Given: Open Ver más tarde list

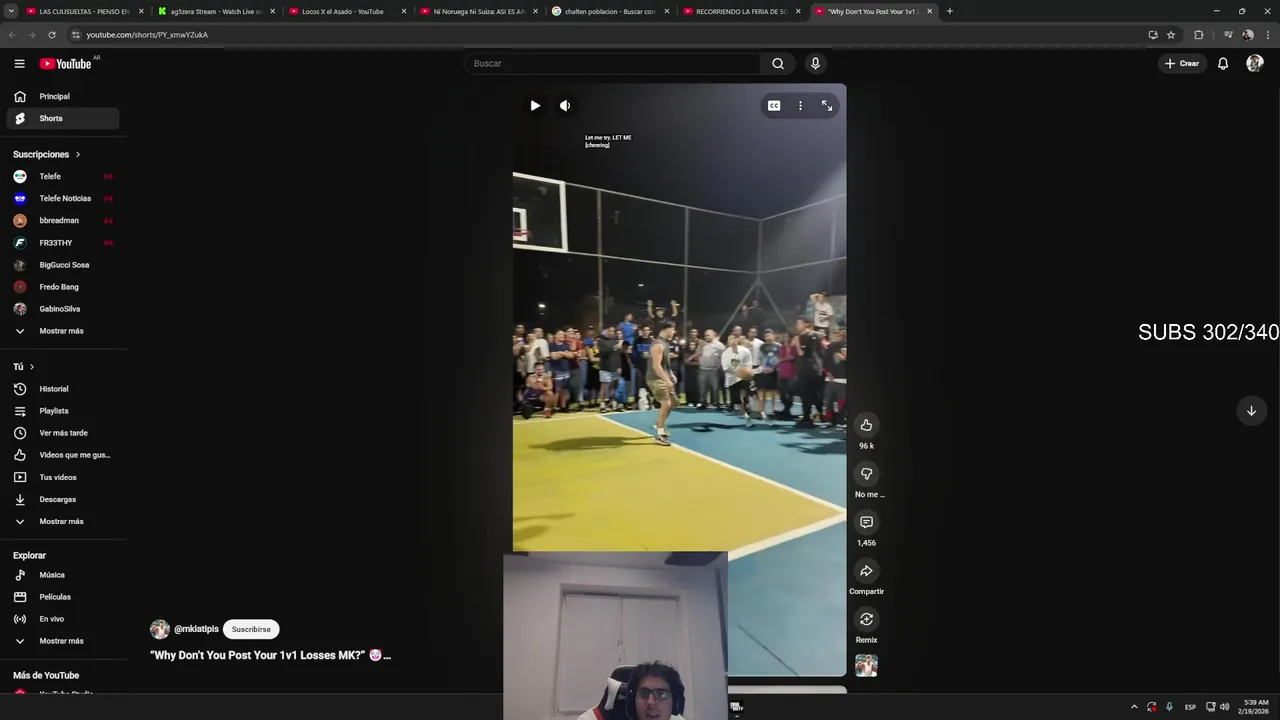Looking at the screenshot, I should click(x=63, y=433).
